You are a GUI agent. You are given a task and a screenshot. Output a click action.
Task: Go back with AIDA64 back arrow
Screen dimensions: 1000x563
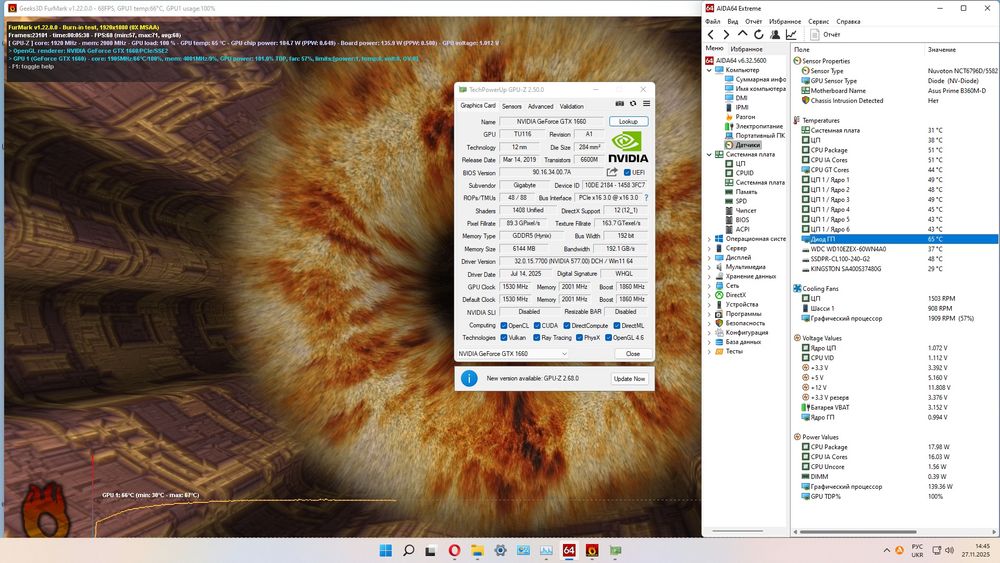tap(711, 34)
